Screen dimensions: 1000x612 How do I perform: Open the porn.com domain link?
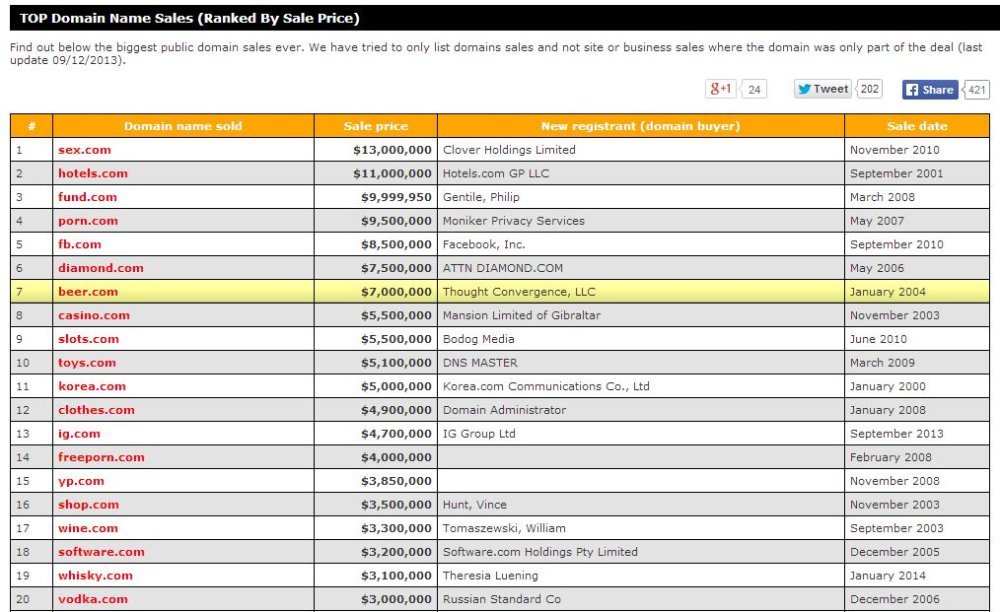[88, 221]
